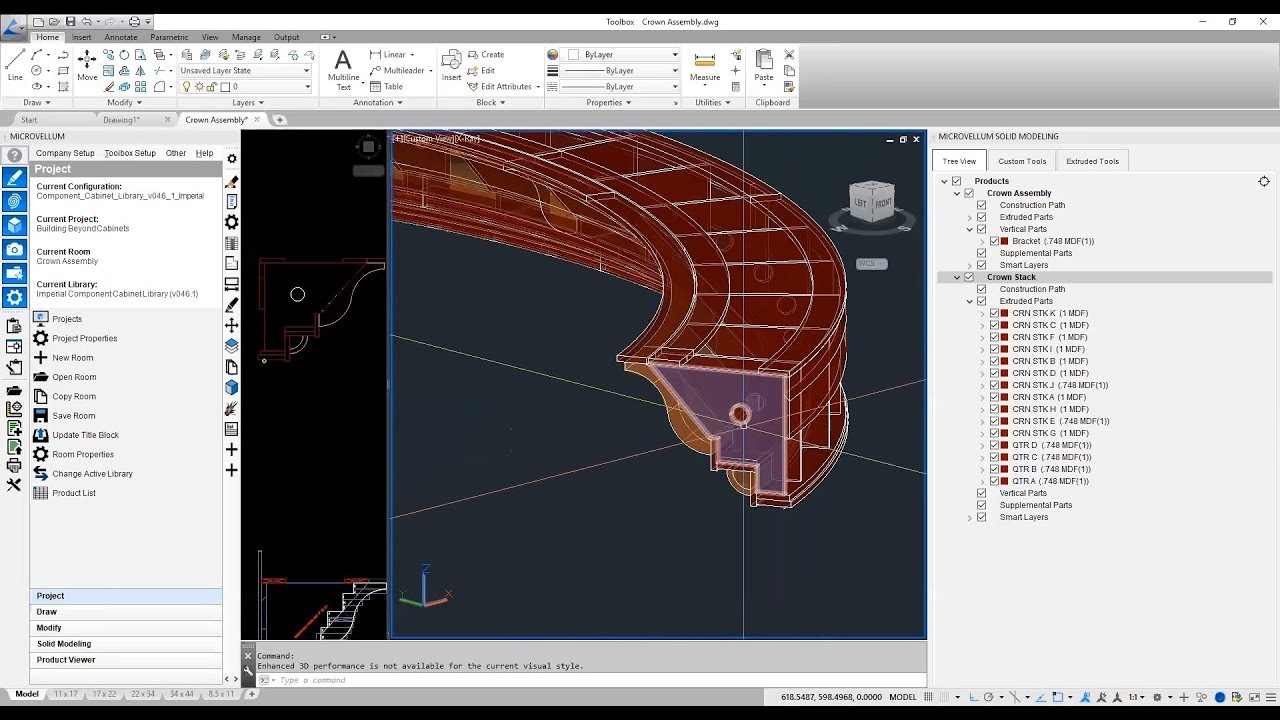Click the Insert block icon
Image resolution: width=1280 pixels, height=720 pixels.
[451, 64]
